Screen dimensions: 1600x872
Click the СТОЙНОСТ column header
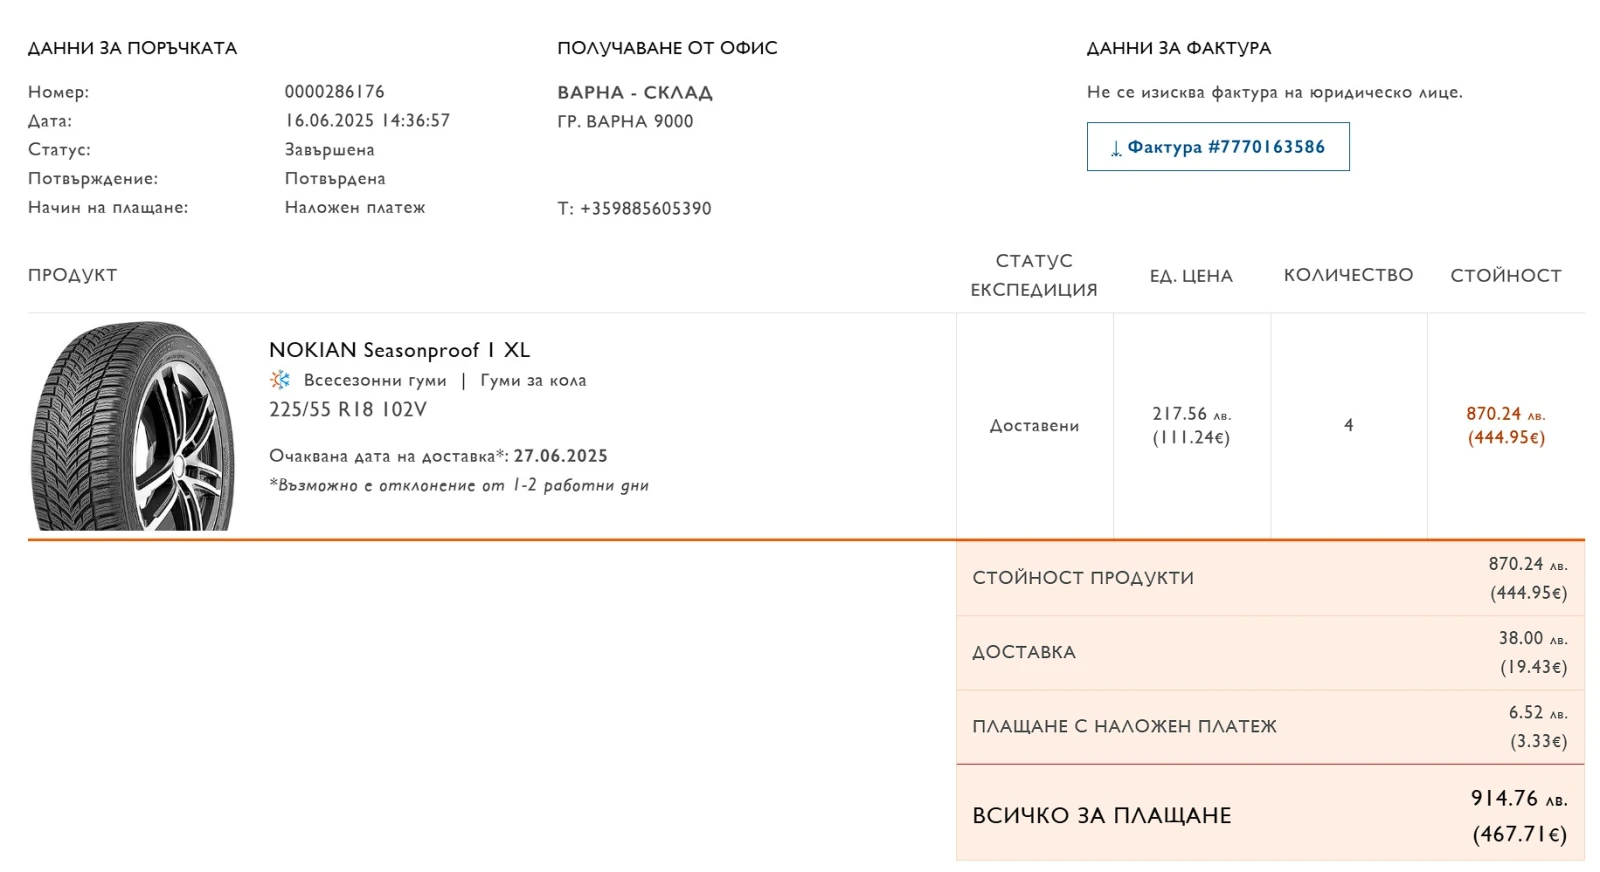tap(1506, 275)
